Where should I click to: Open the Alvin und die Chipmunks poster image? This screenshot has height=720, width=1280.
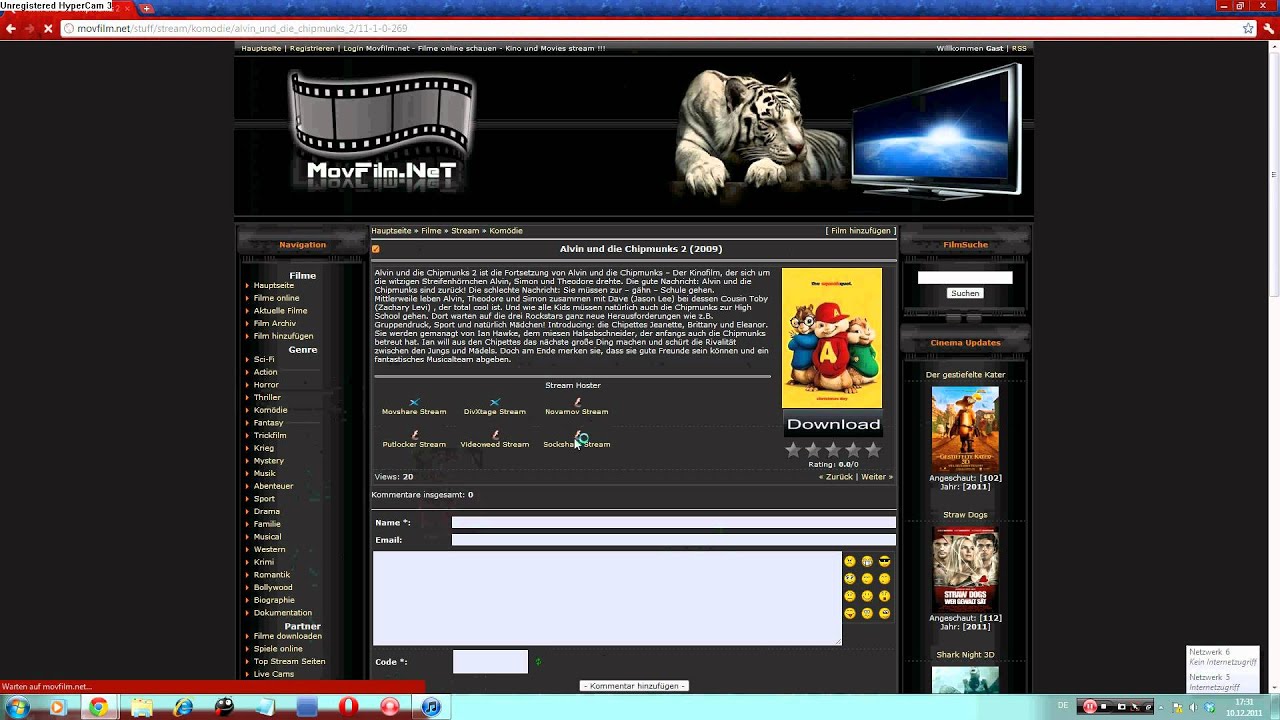click(x=832, y=338)
